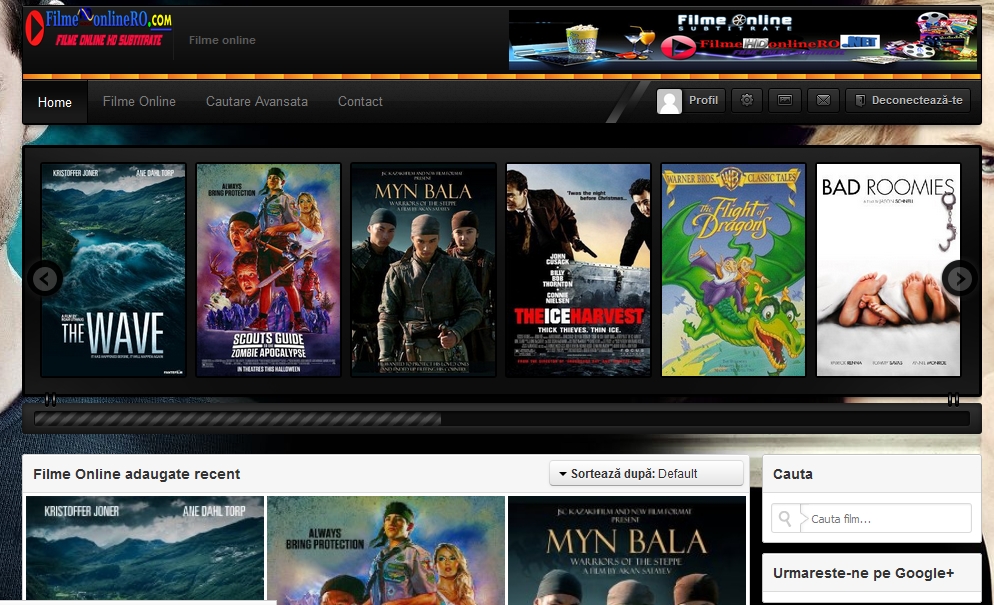Click the magnifier icon in the Cauta box
Viewport: 994px width, 605px height.
(x=785, y=519)
